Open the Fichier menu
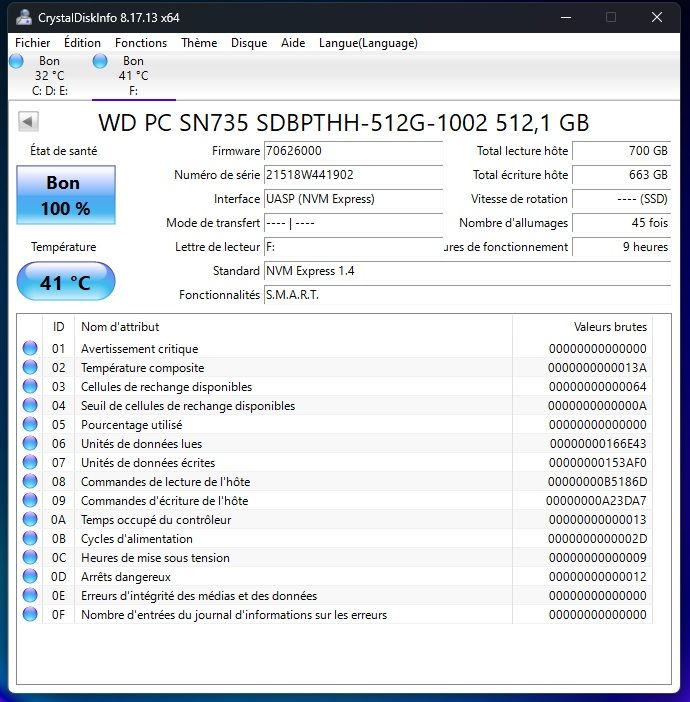The height and width of the screenshot is (702, 690). pos(32,43)
